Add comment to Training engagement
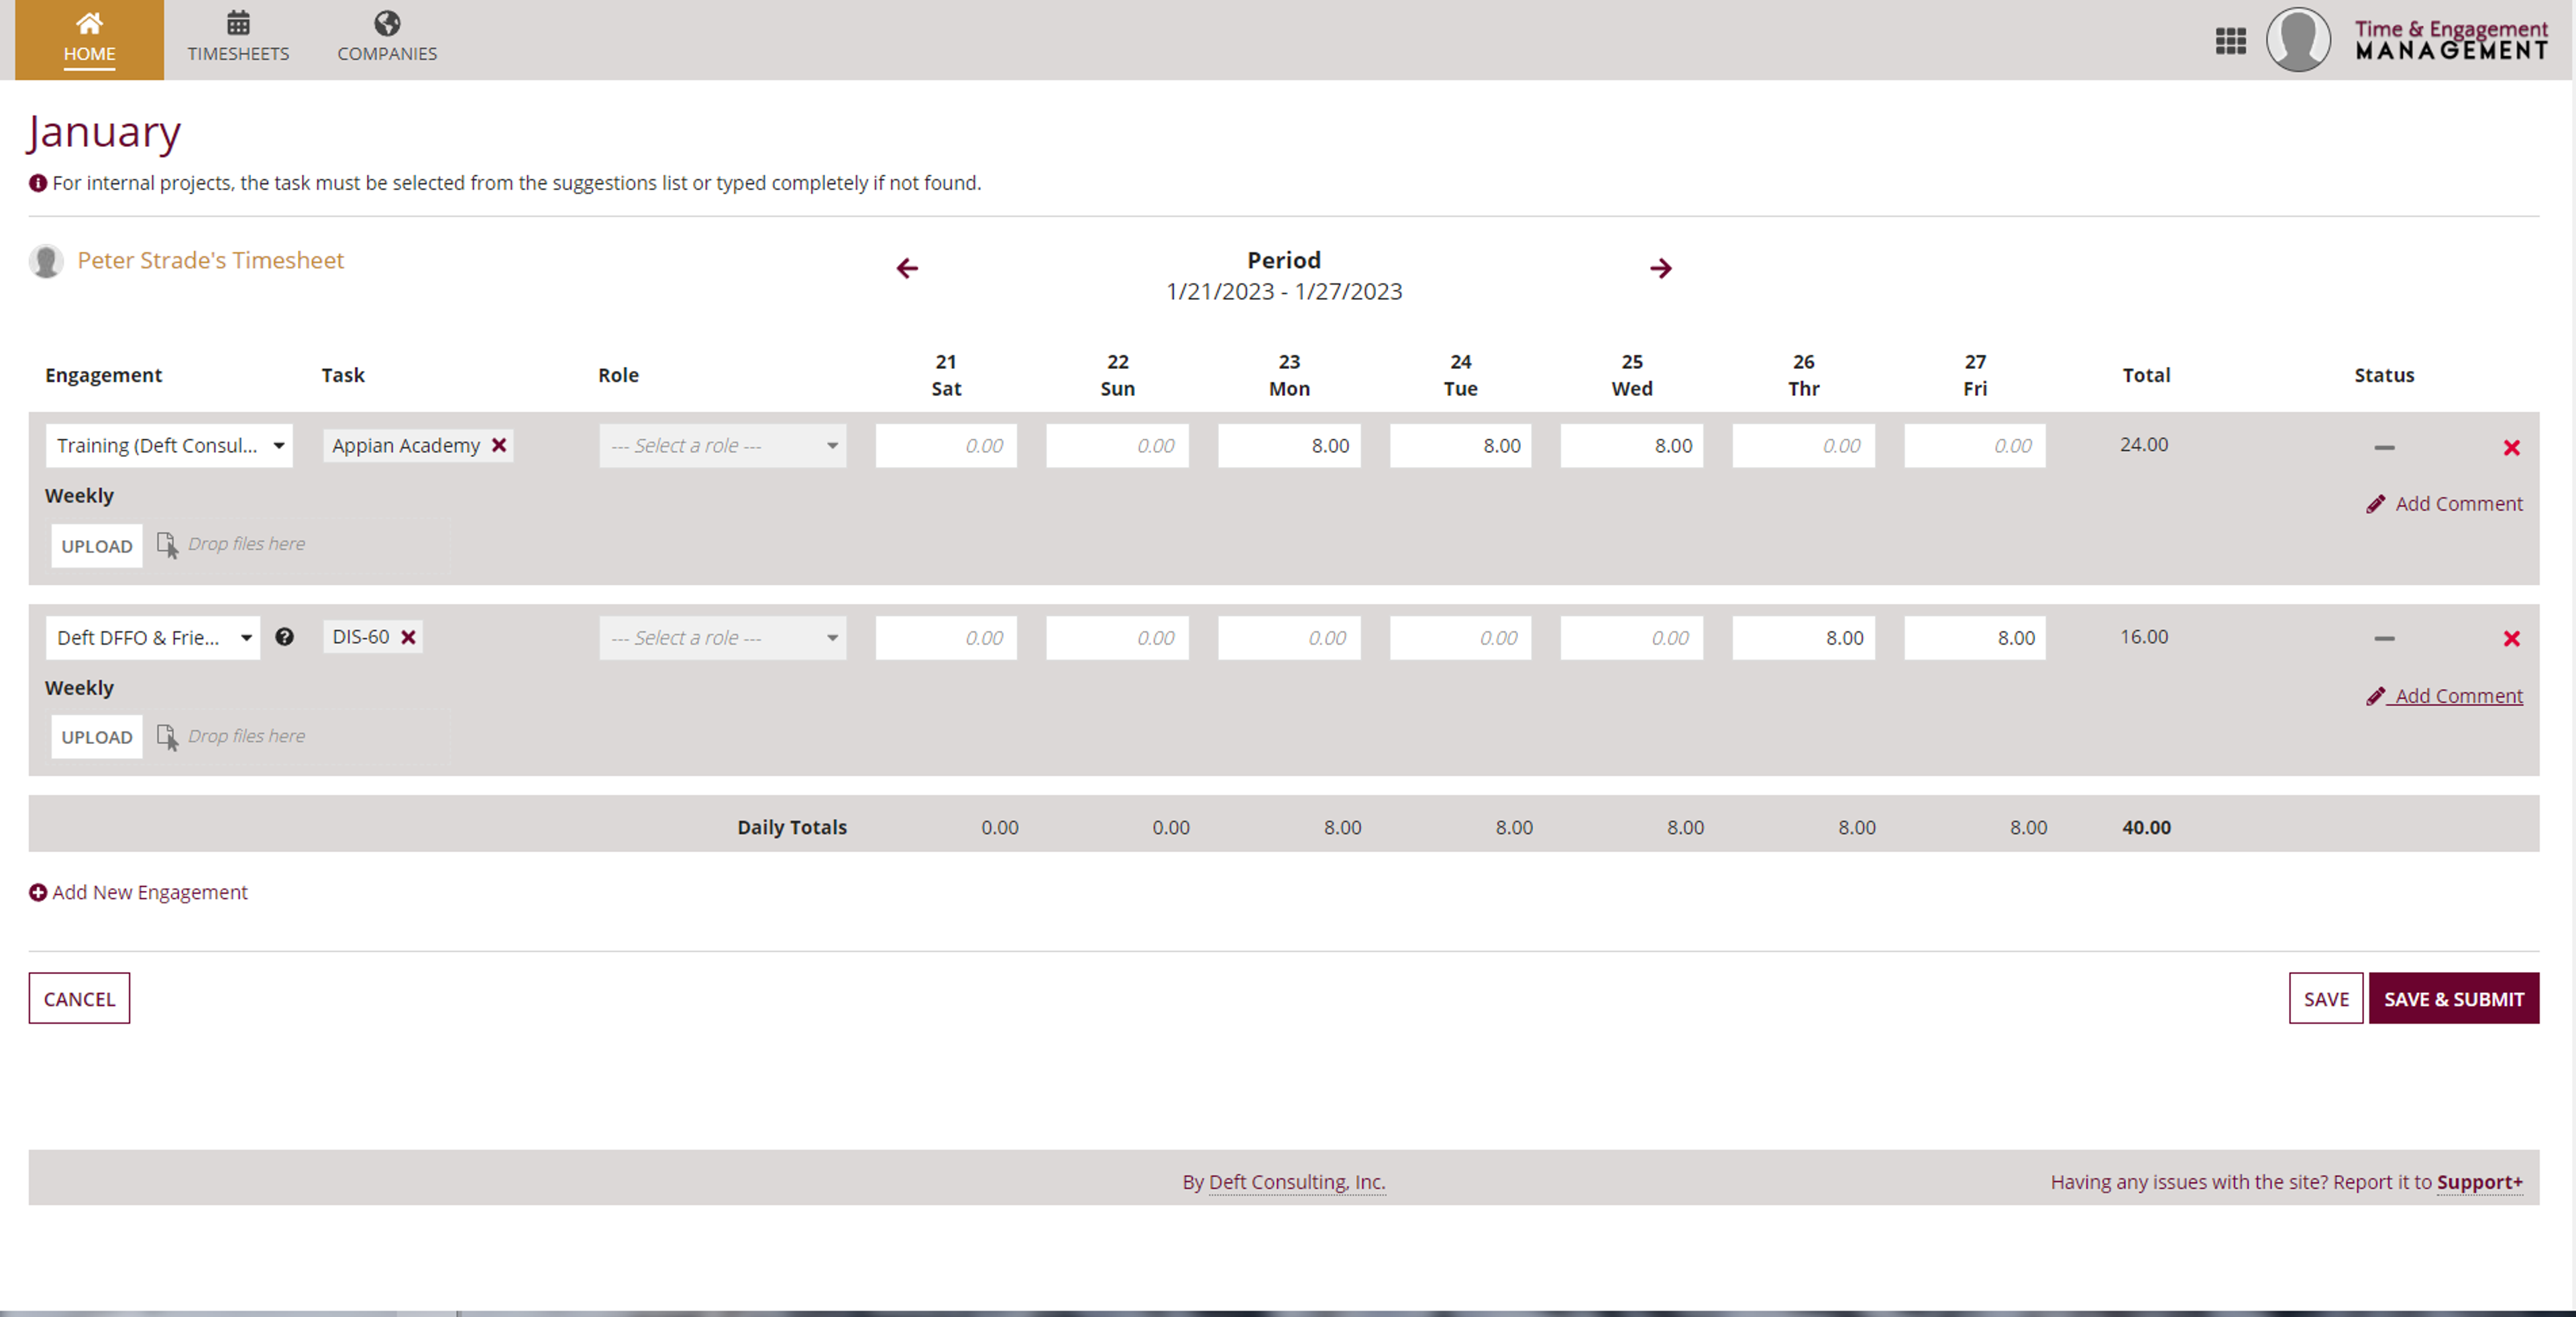Viewport: 2576px width, 1317px height. pyautogui.click(x=2444, y=504)
